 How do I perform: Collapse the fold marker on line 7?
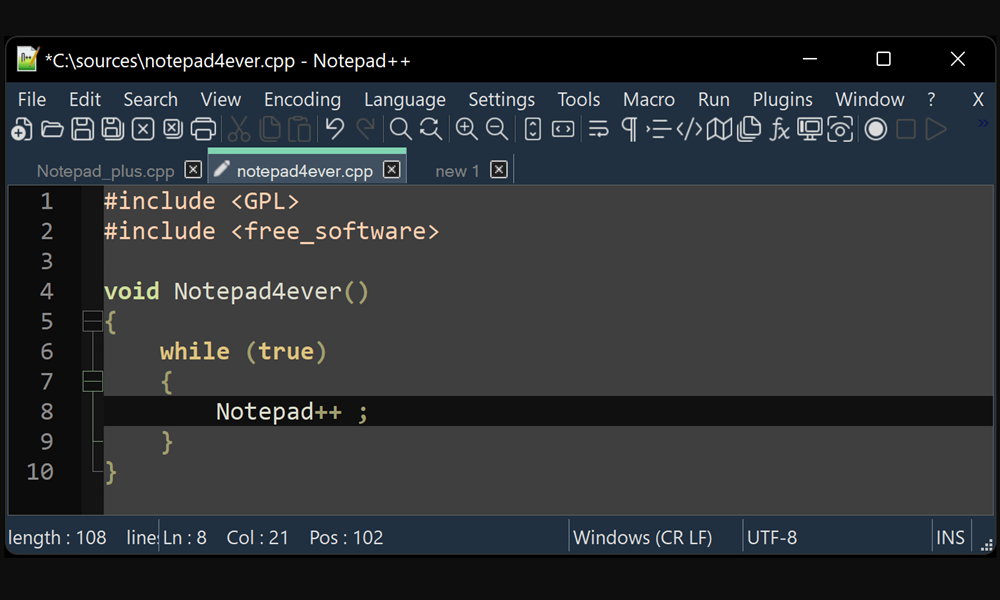coord(92,381)
